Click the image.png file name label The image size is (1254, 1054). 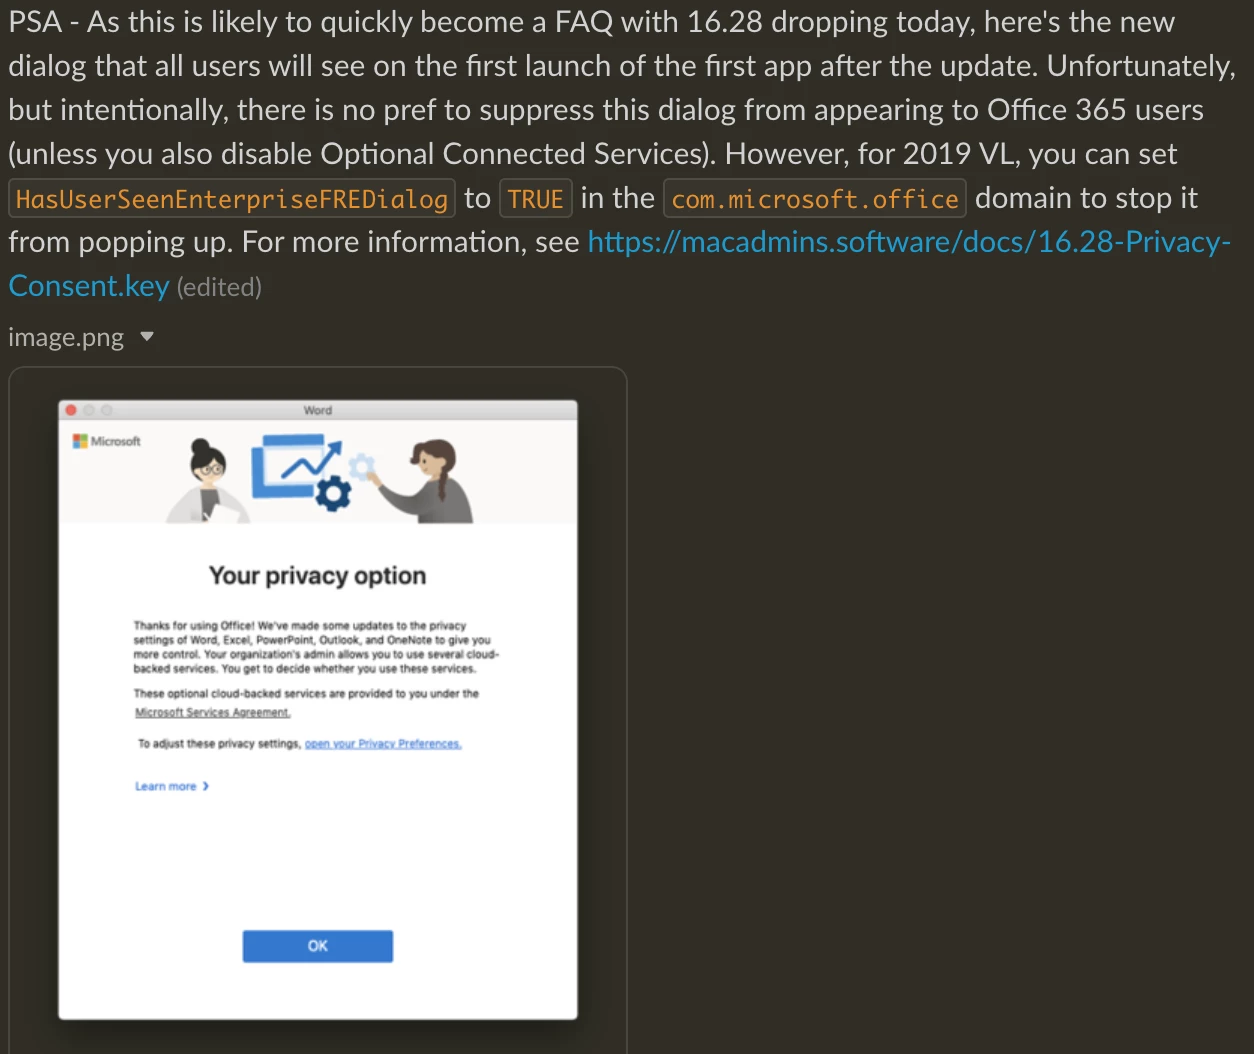pos(66,338)
